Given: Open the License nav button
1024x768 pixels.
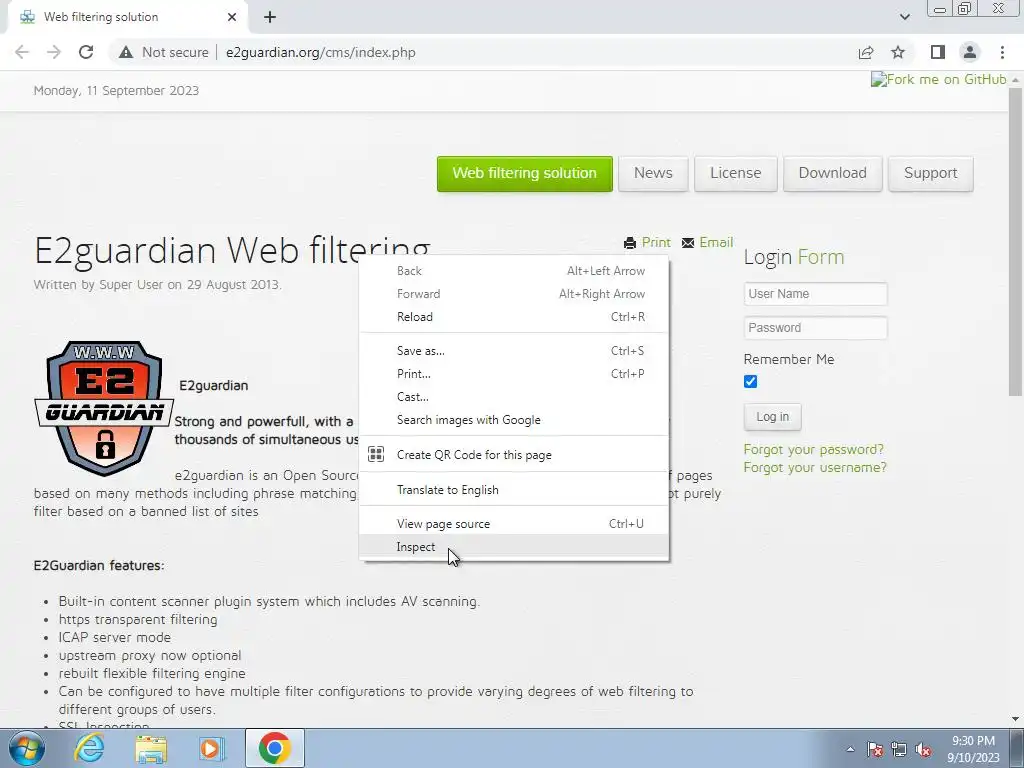Looking at the screenshot, I should [735, 173].
